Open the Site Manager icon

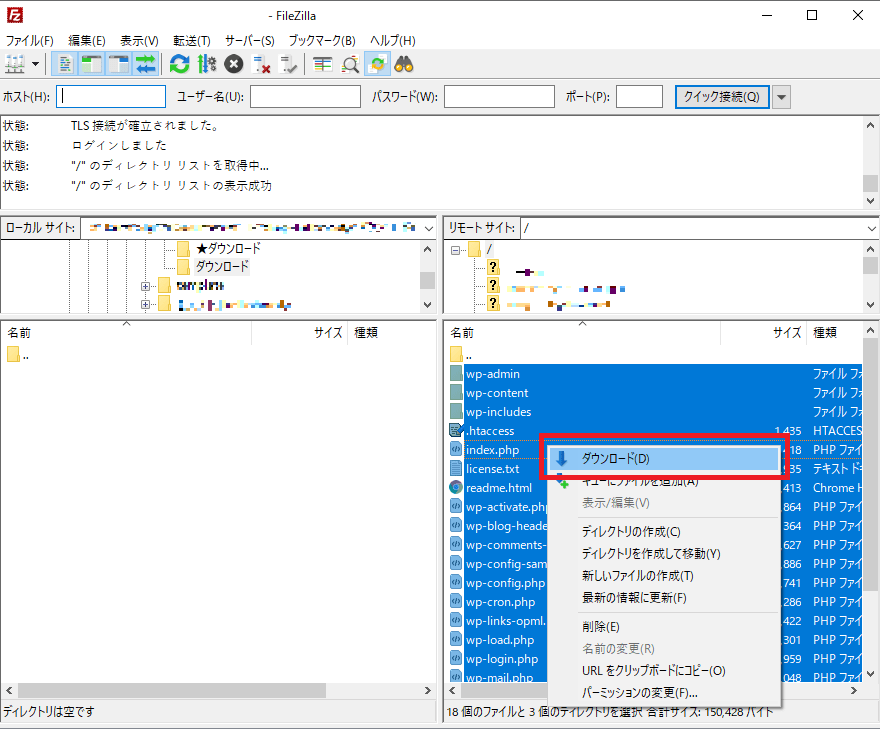tap(15, 64)
